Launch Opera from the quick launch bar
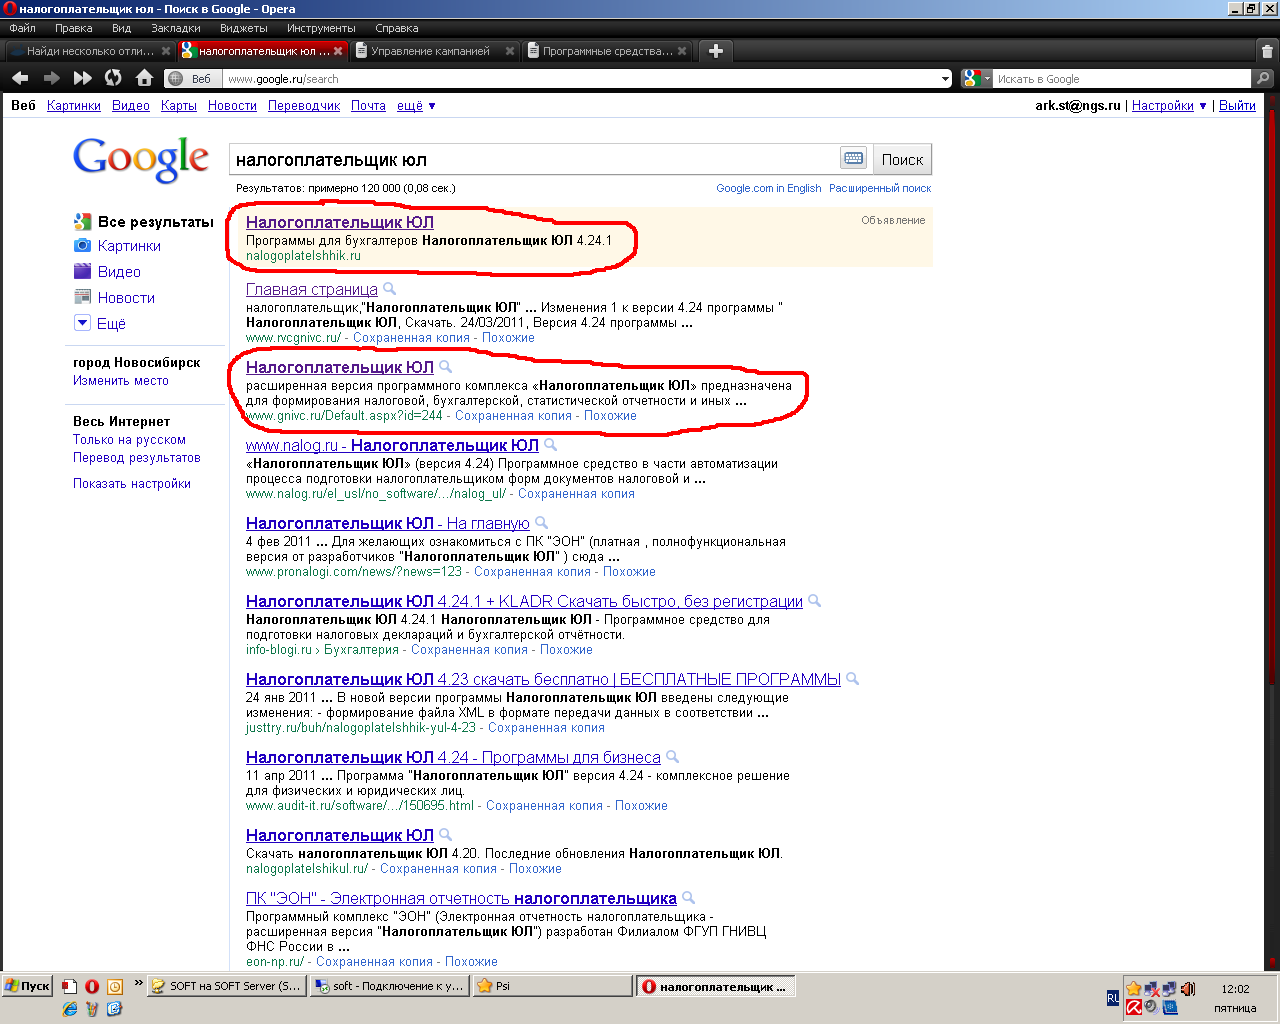1280x1024 pixels. point(92,986)
